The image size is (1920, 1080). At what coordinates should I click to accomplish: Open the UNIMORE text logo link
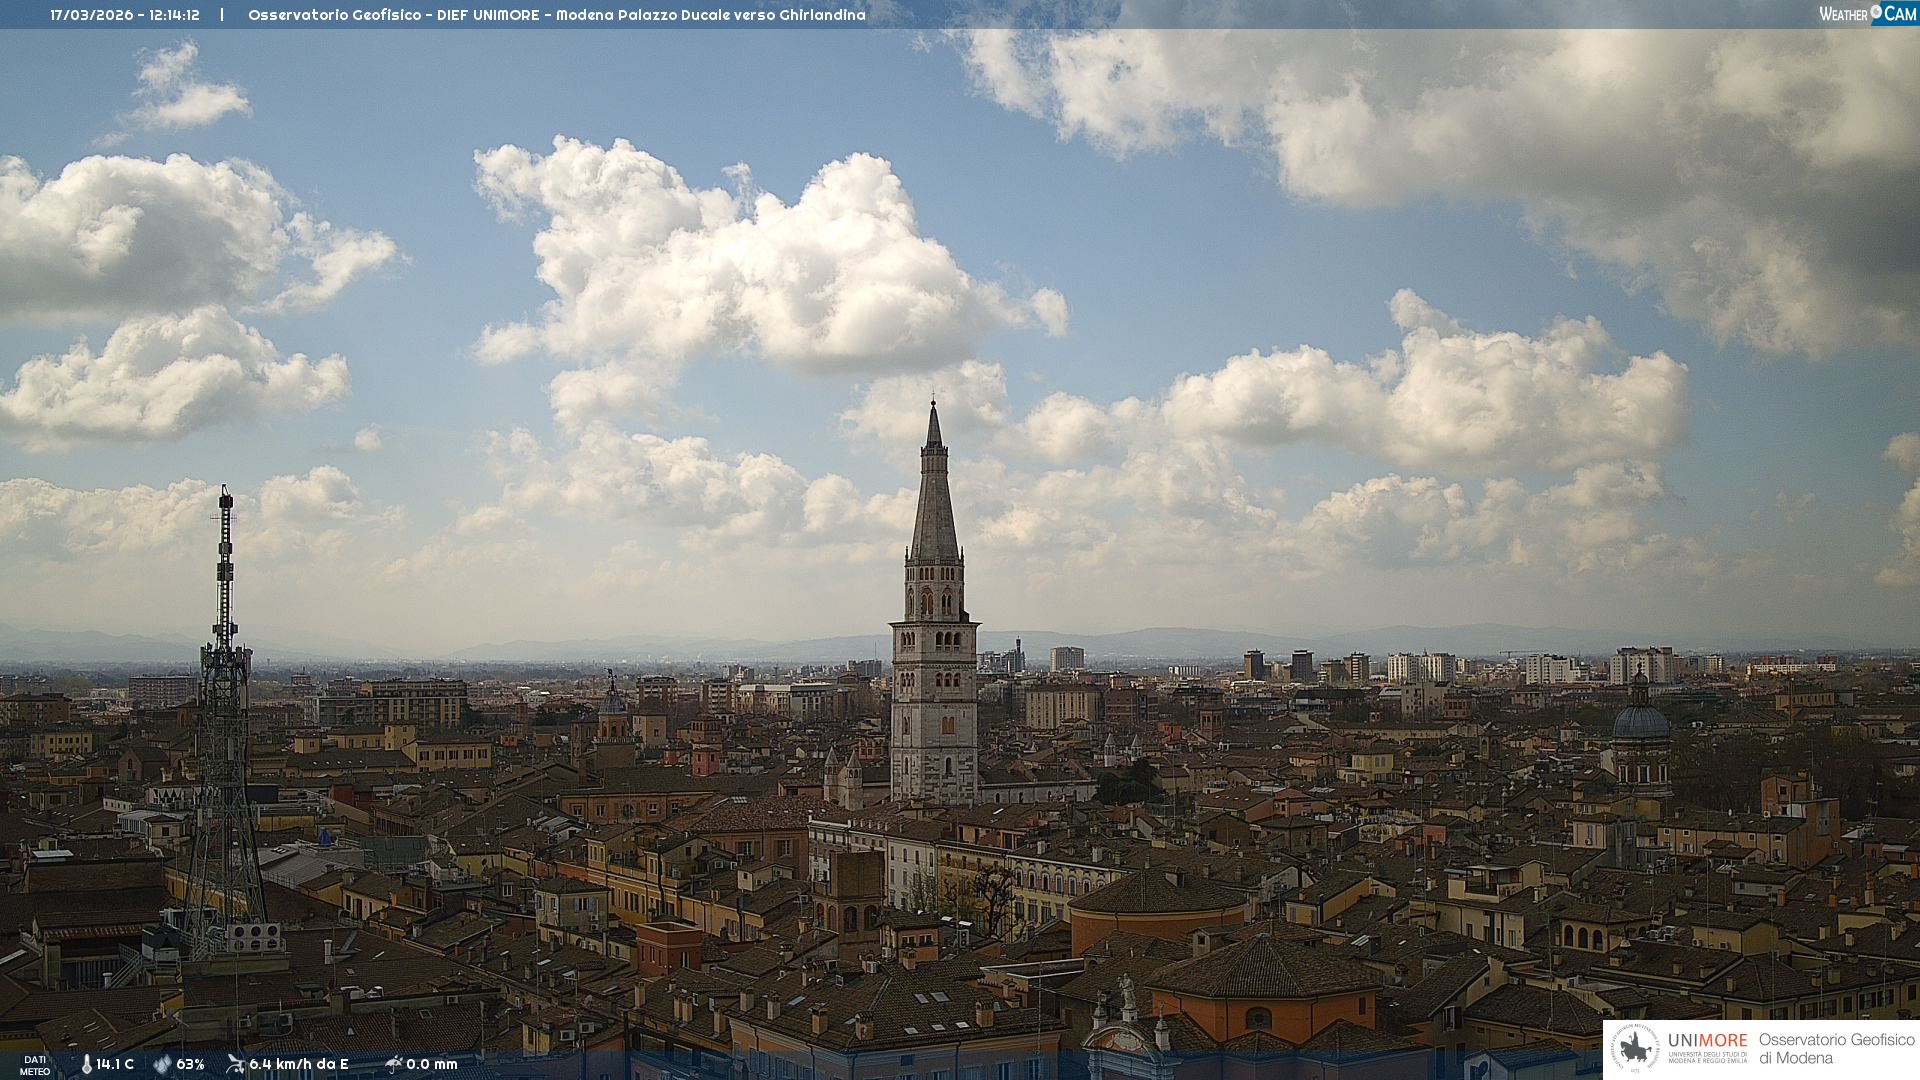(x=1708, y=1040)
